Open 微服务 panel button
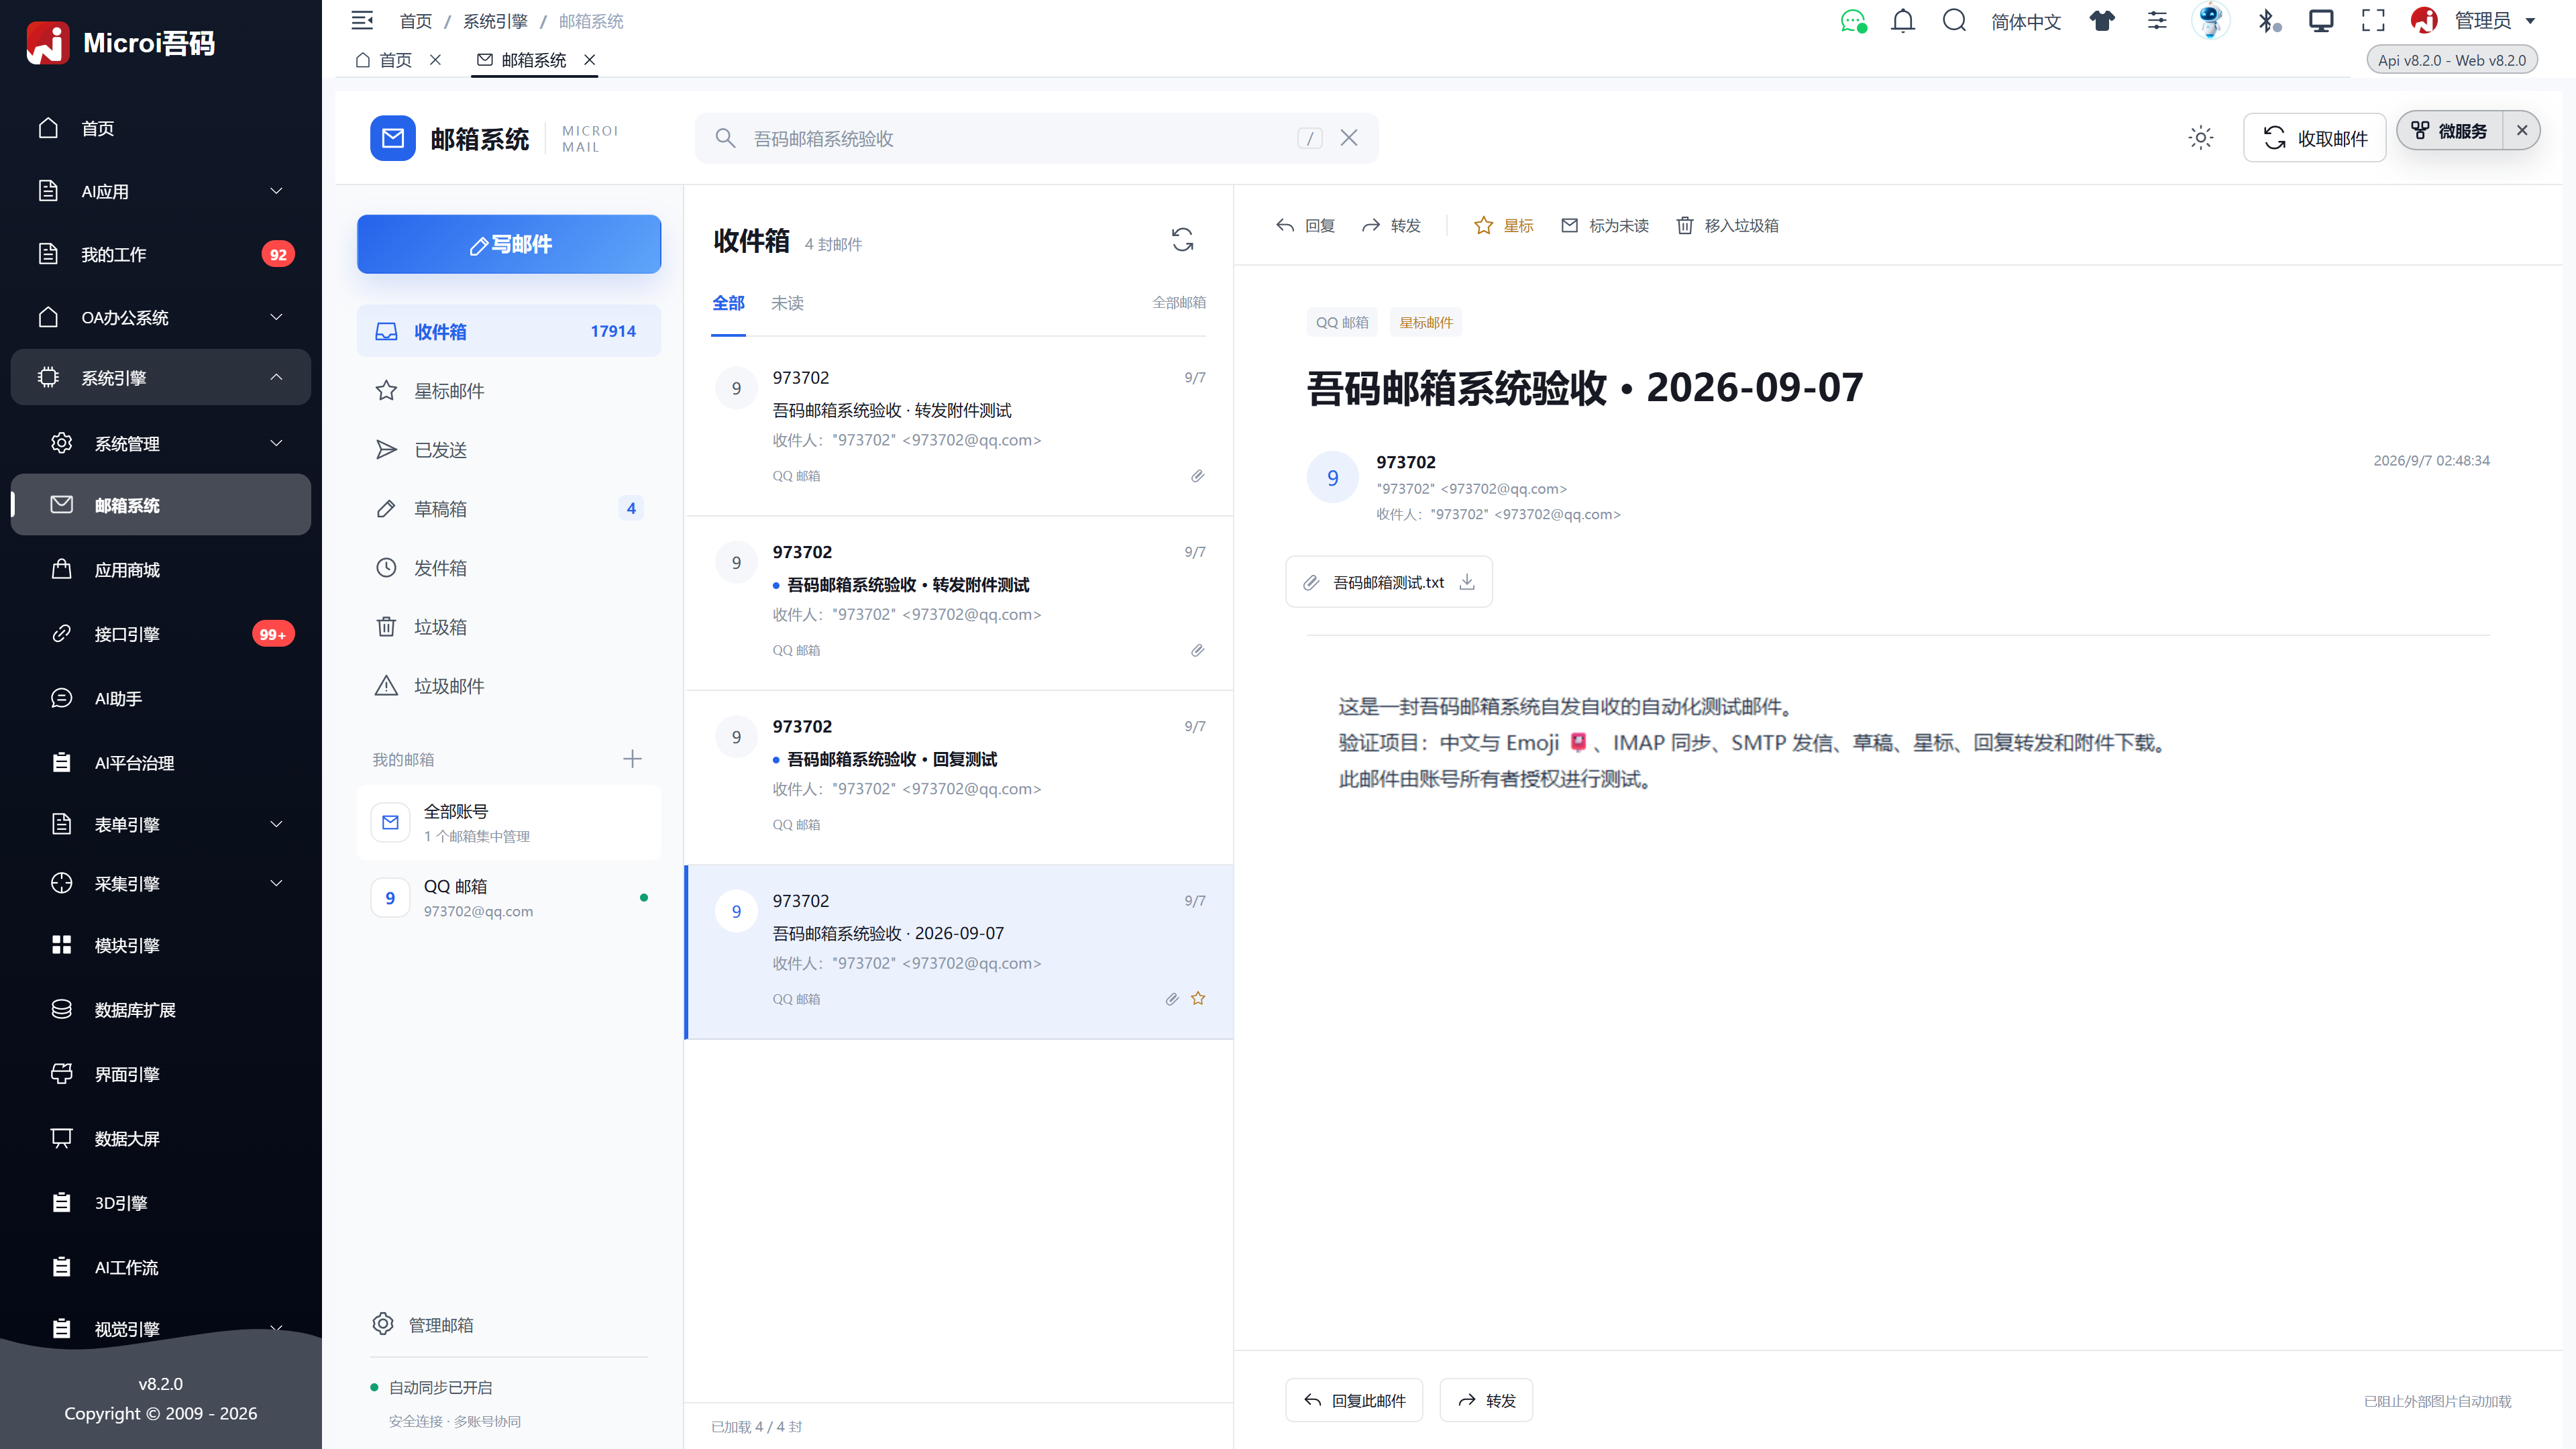The height and width of the screenshot is (1449, 2576). pos(2449,131)
